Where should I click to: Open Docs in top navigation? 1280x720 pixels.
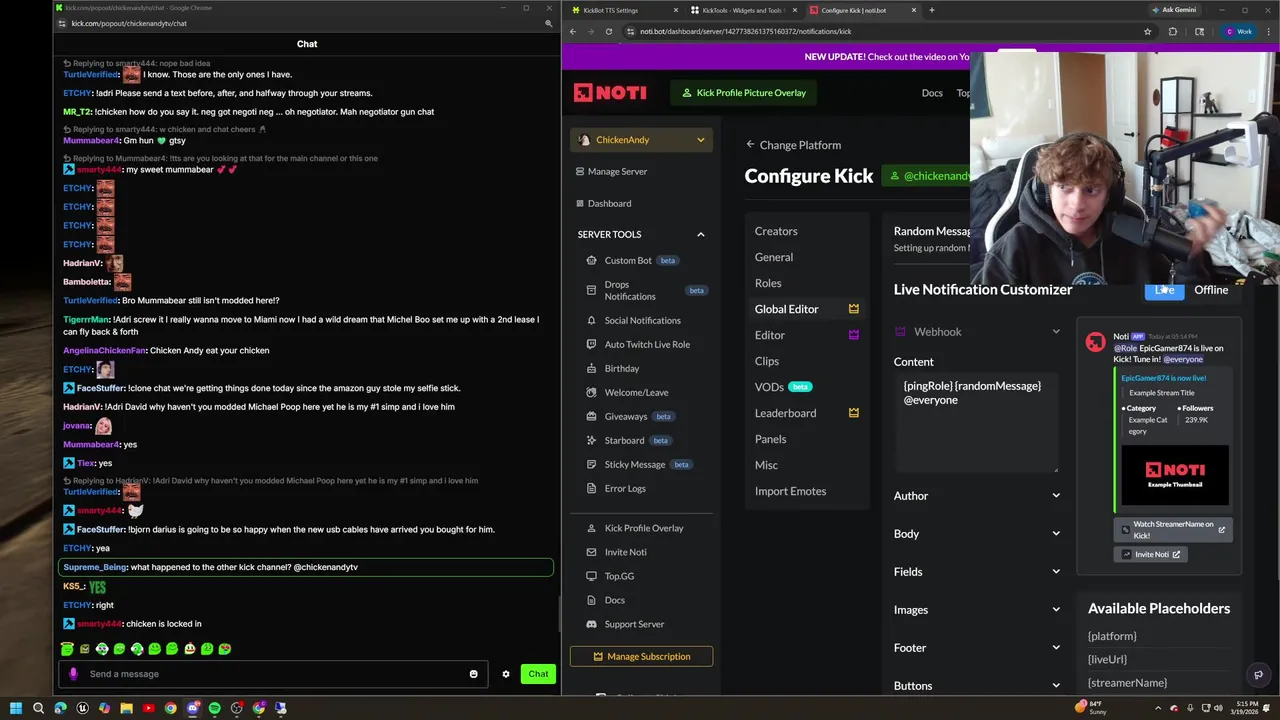click(932, 93)
